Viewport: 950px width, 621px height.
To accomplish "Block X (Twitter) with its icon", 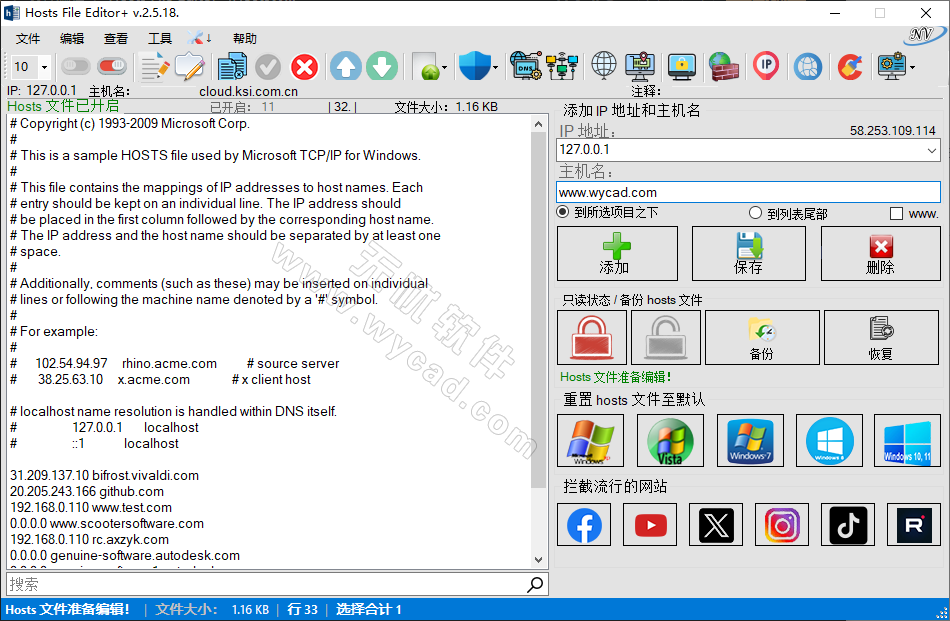I will [x=716, y=525].
